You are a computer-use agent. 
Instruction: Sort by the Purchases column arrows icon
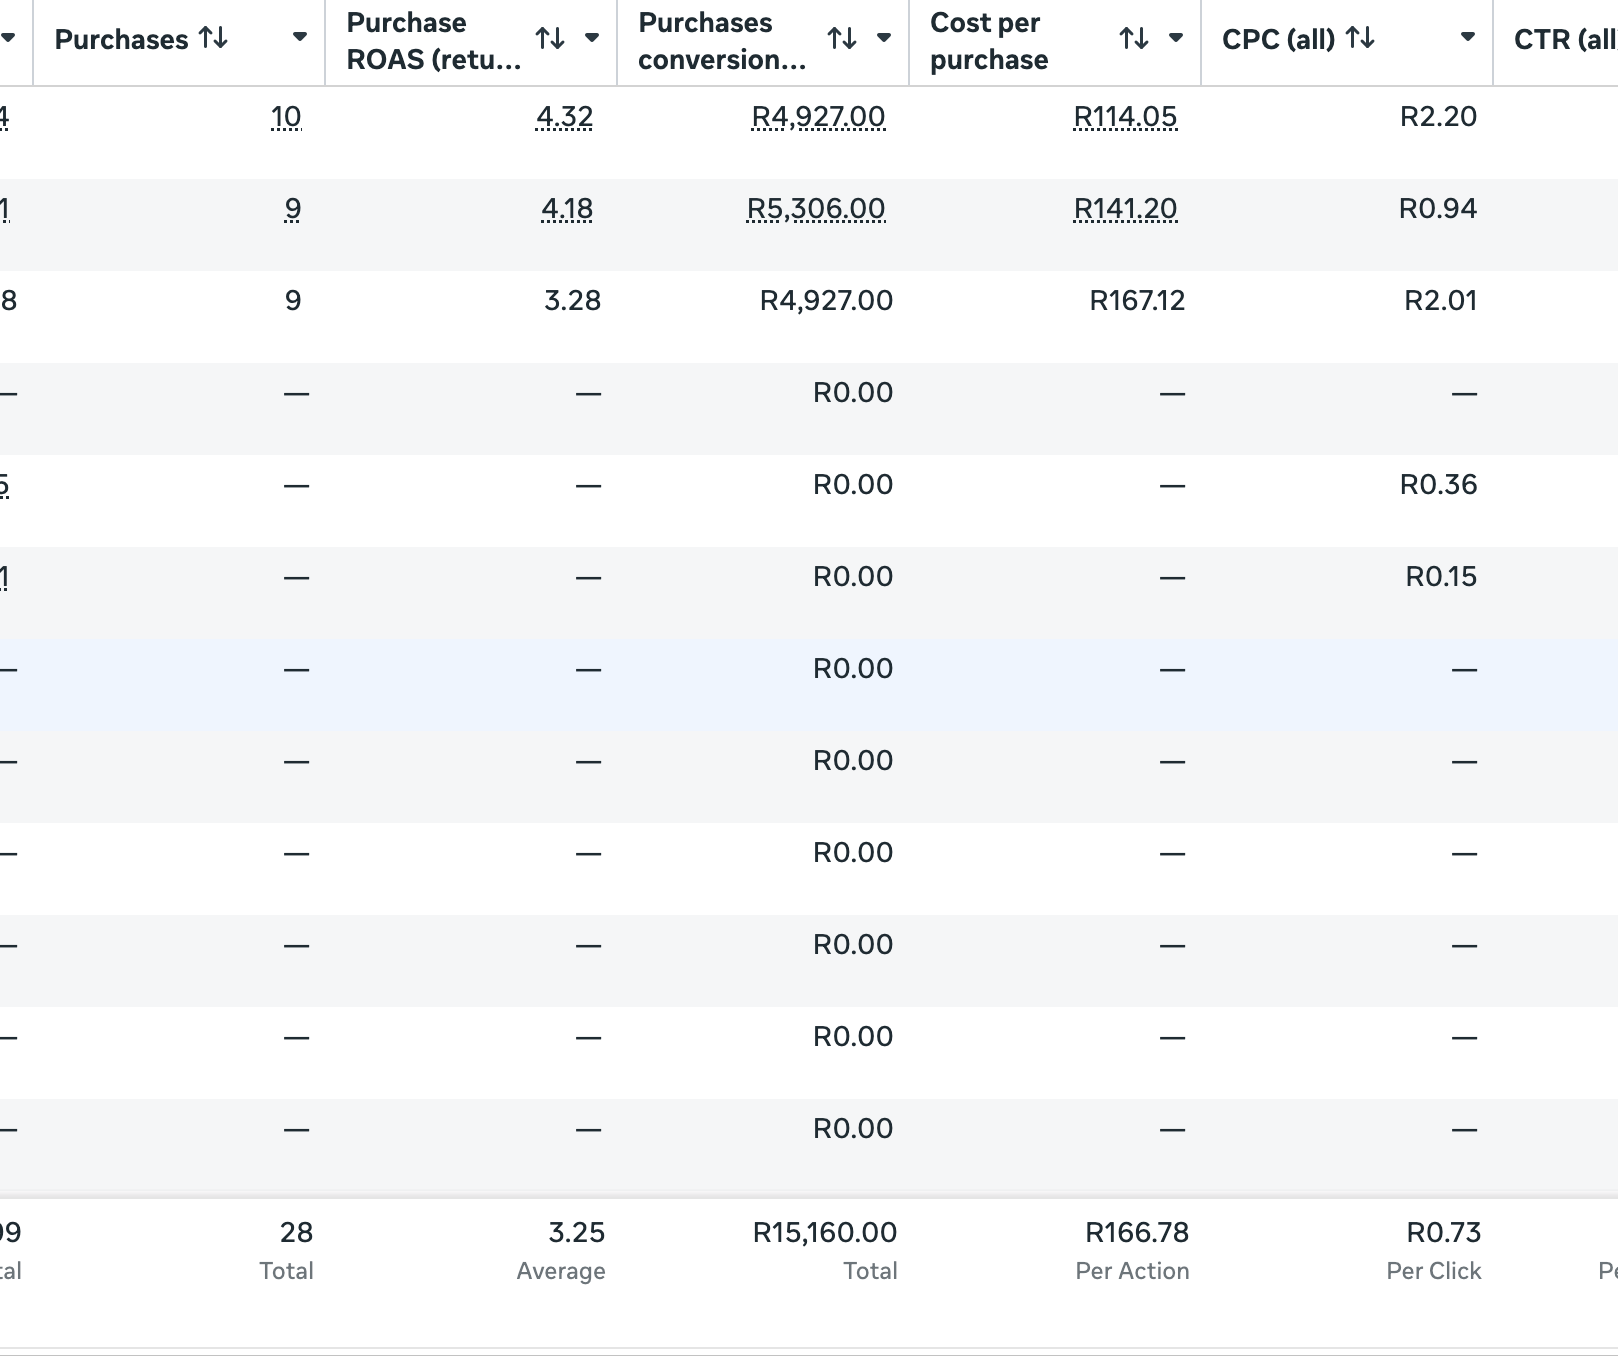213,39
